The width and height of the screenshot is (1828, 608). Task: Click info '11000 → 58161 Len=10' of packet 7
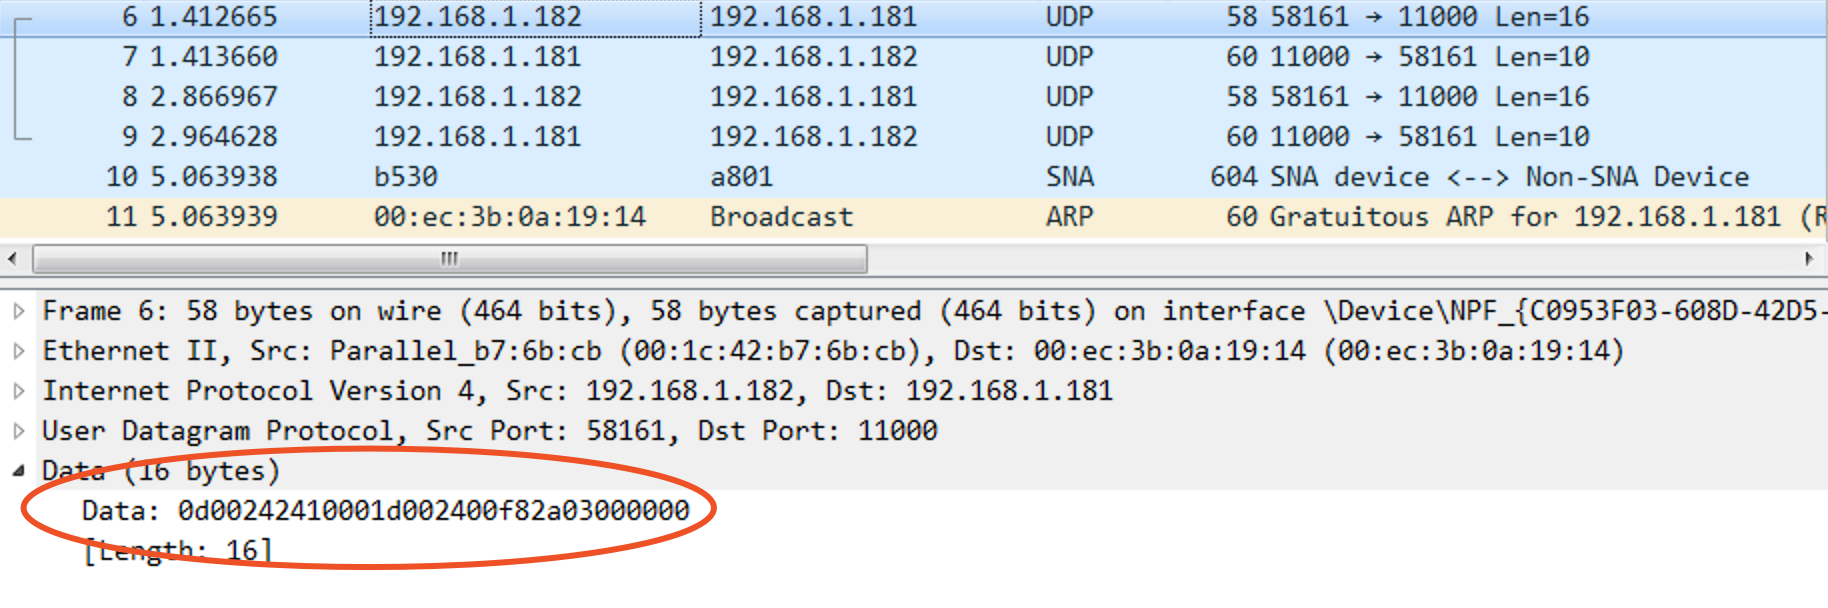click(1430, 57)
